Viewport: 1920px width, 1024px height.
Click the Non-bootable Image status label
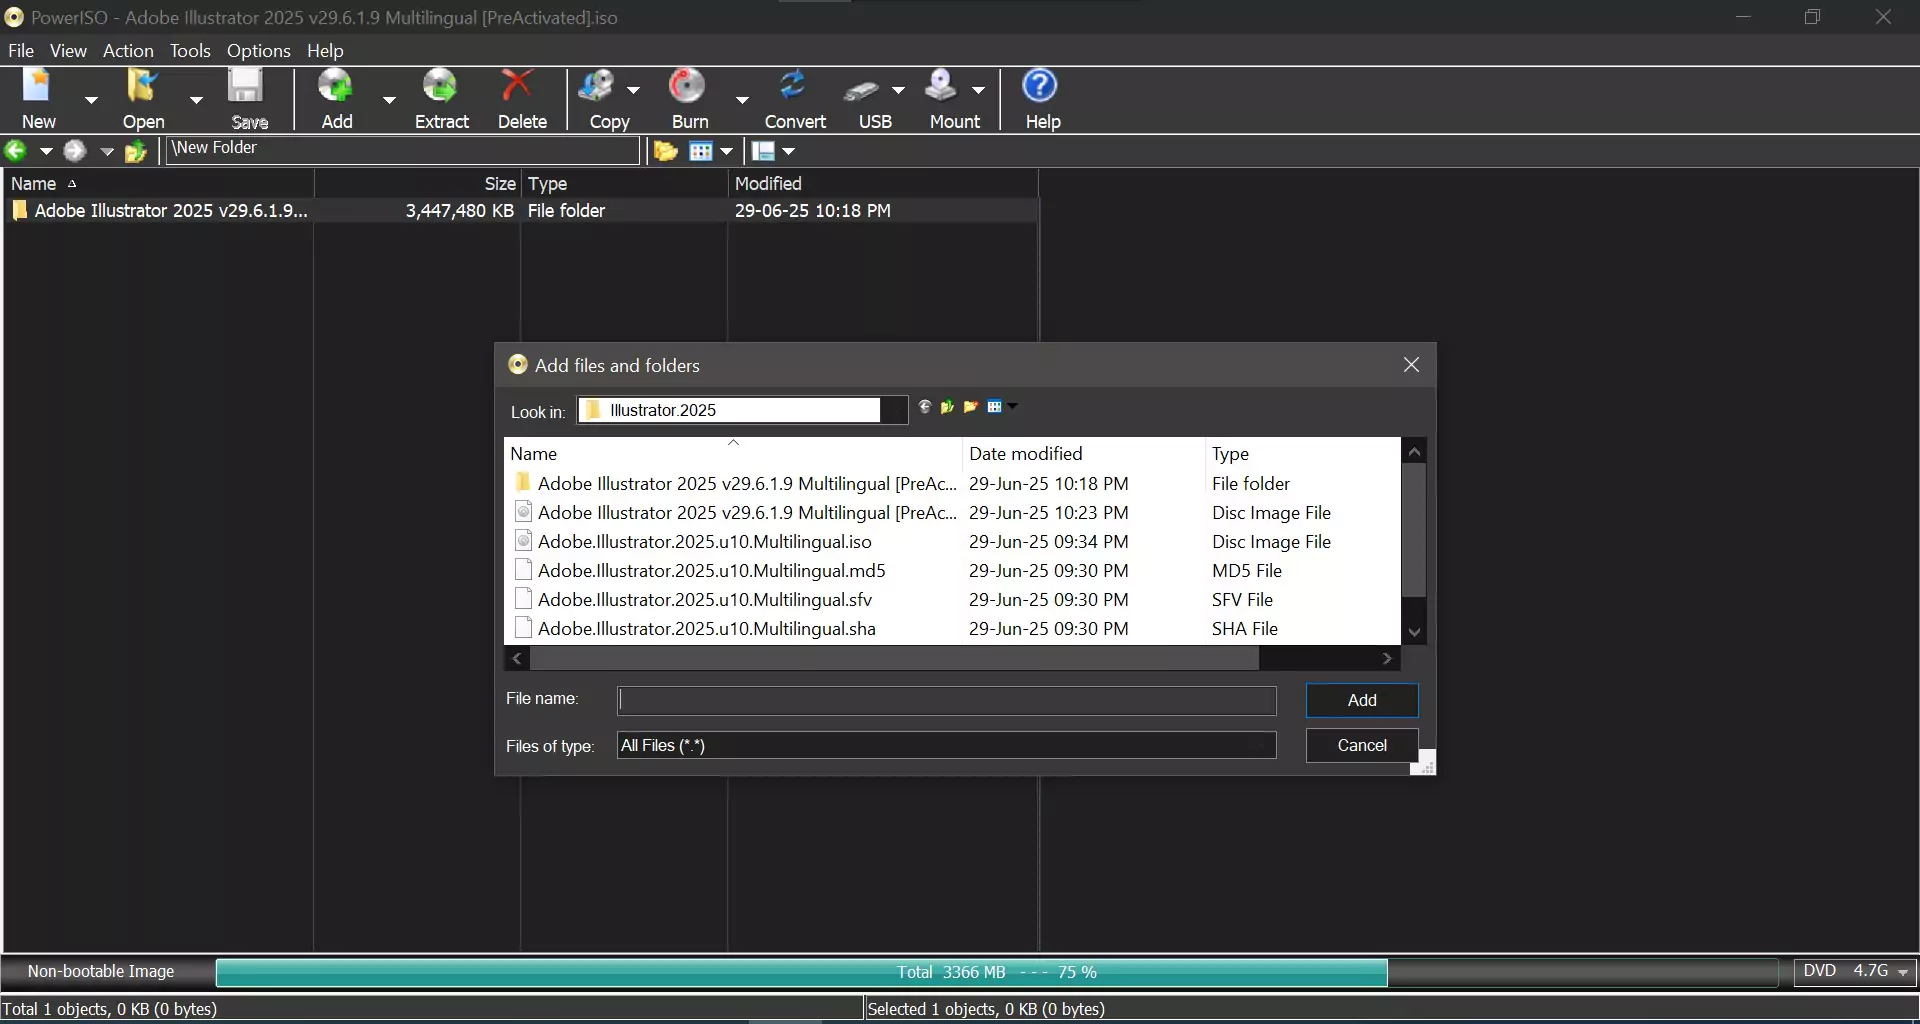tap(101, 971)
